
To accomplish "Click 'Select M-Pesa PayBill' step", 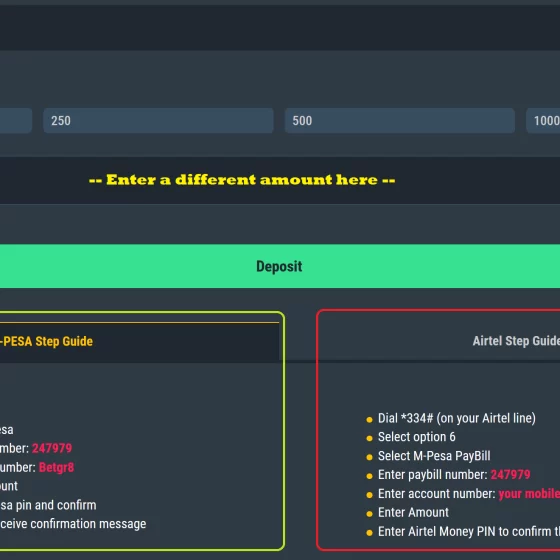I will [x=434, y=456].
